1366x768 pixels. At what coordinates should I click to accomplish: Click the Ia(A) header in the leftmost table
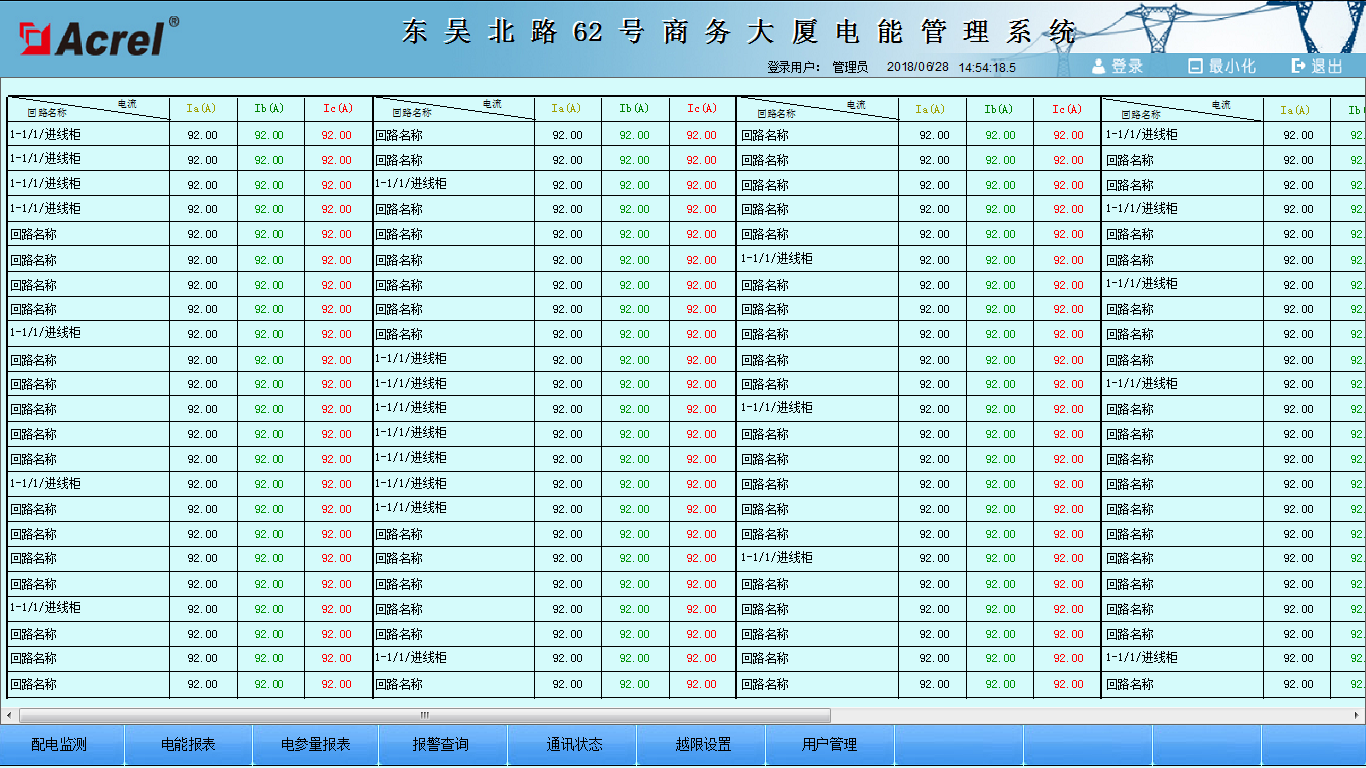(201, 109)
